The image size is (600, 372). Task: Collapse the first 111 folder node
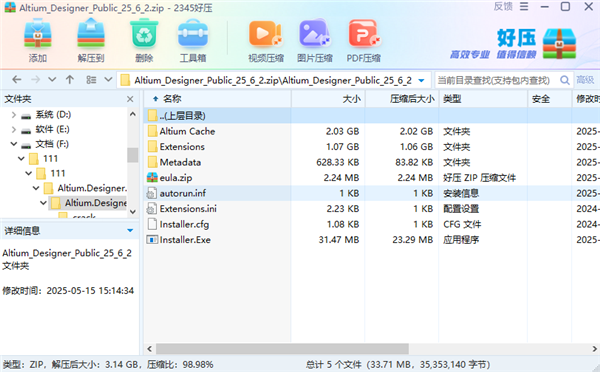click(x=21, y=158)
